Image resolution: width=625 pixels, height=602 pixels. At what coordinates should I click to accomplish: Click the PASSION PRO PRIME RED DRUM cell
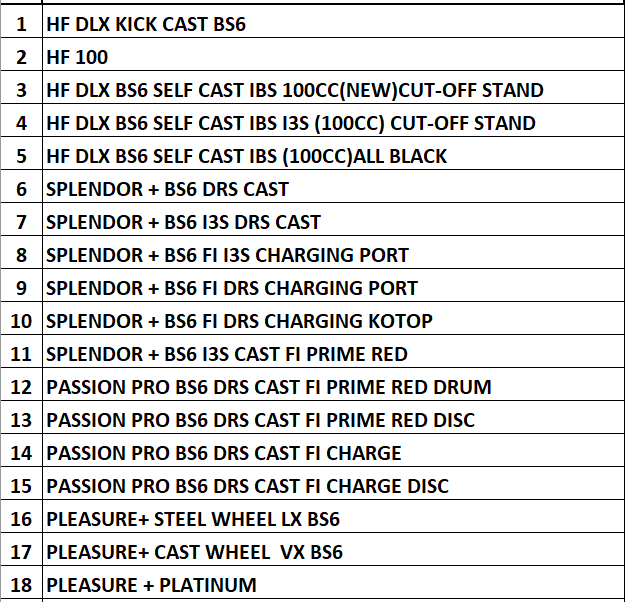coord(269,387)
